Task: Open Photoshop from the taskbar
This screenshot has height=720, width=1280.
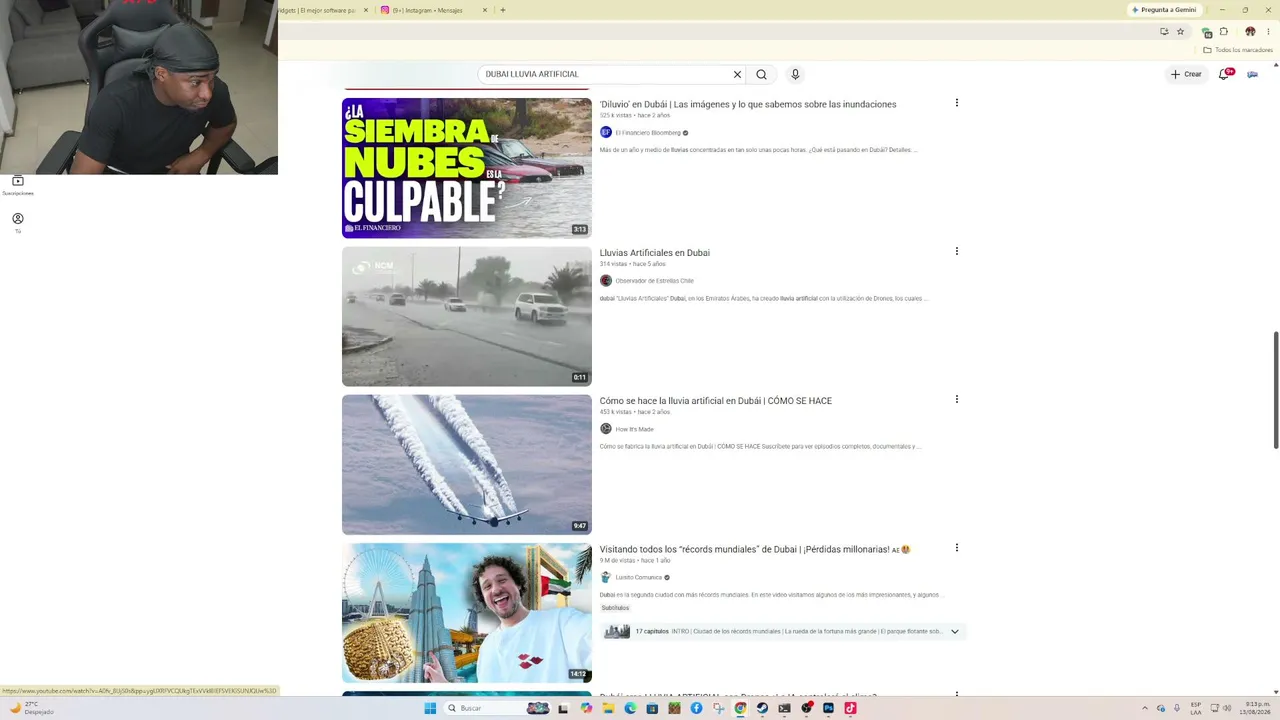Action: tap(828, 708)
